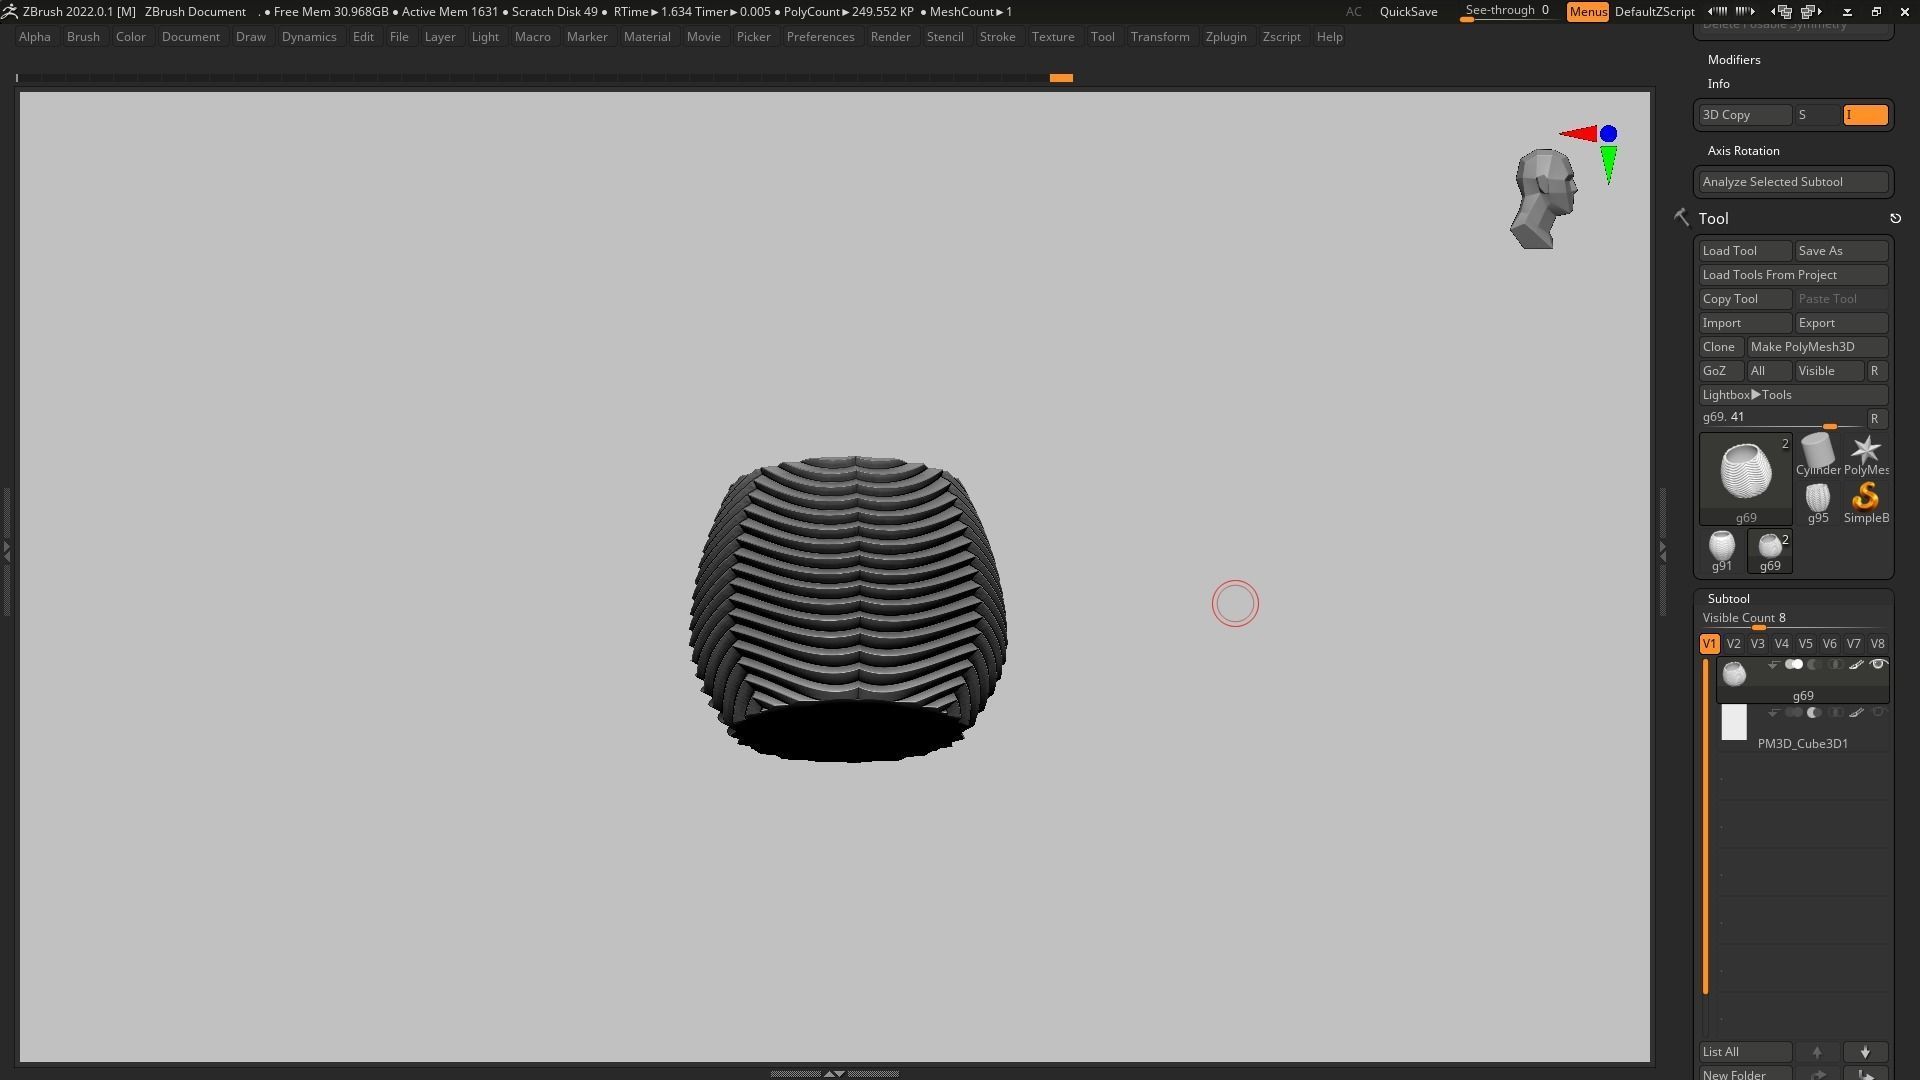Click the move subtool down arrow

pyautogui.click(x=1865, y=1052)
